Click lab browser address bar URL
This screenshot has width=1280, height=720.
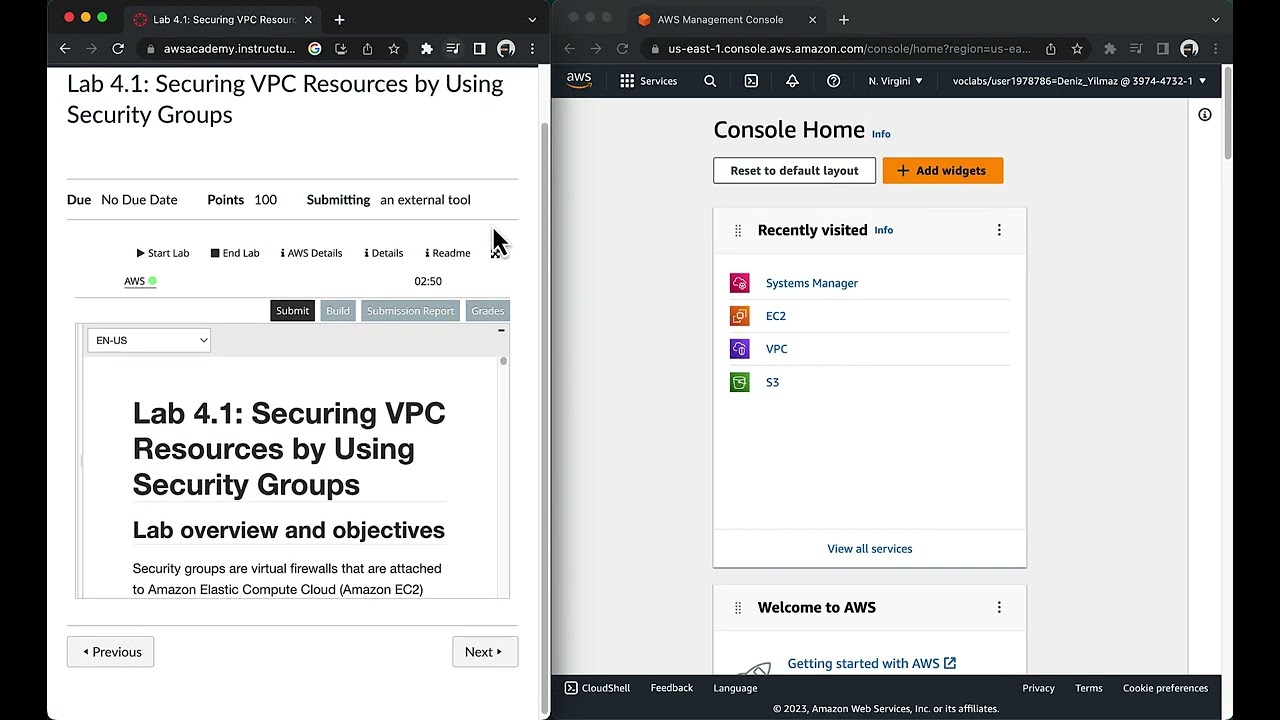click(x=229, y=48)
